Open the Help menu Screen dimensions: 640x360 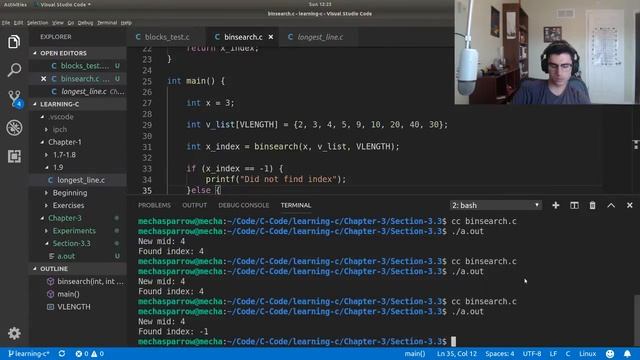click(x=126, y=23)
